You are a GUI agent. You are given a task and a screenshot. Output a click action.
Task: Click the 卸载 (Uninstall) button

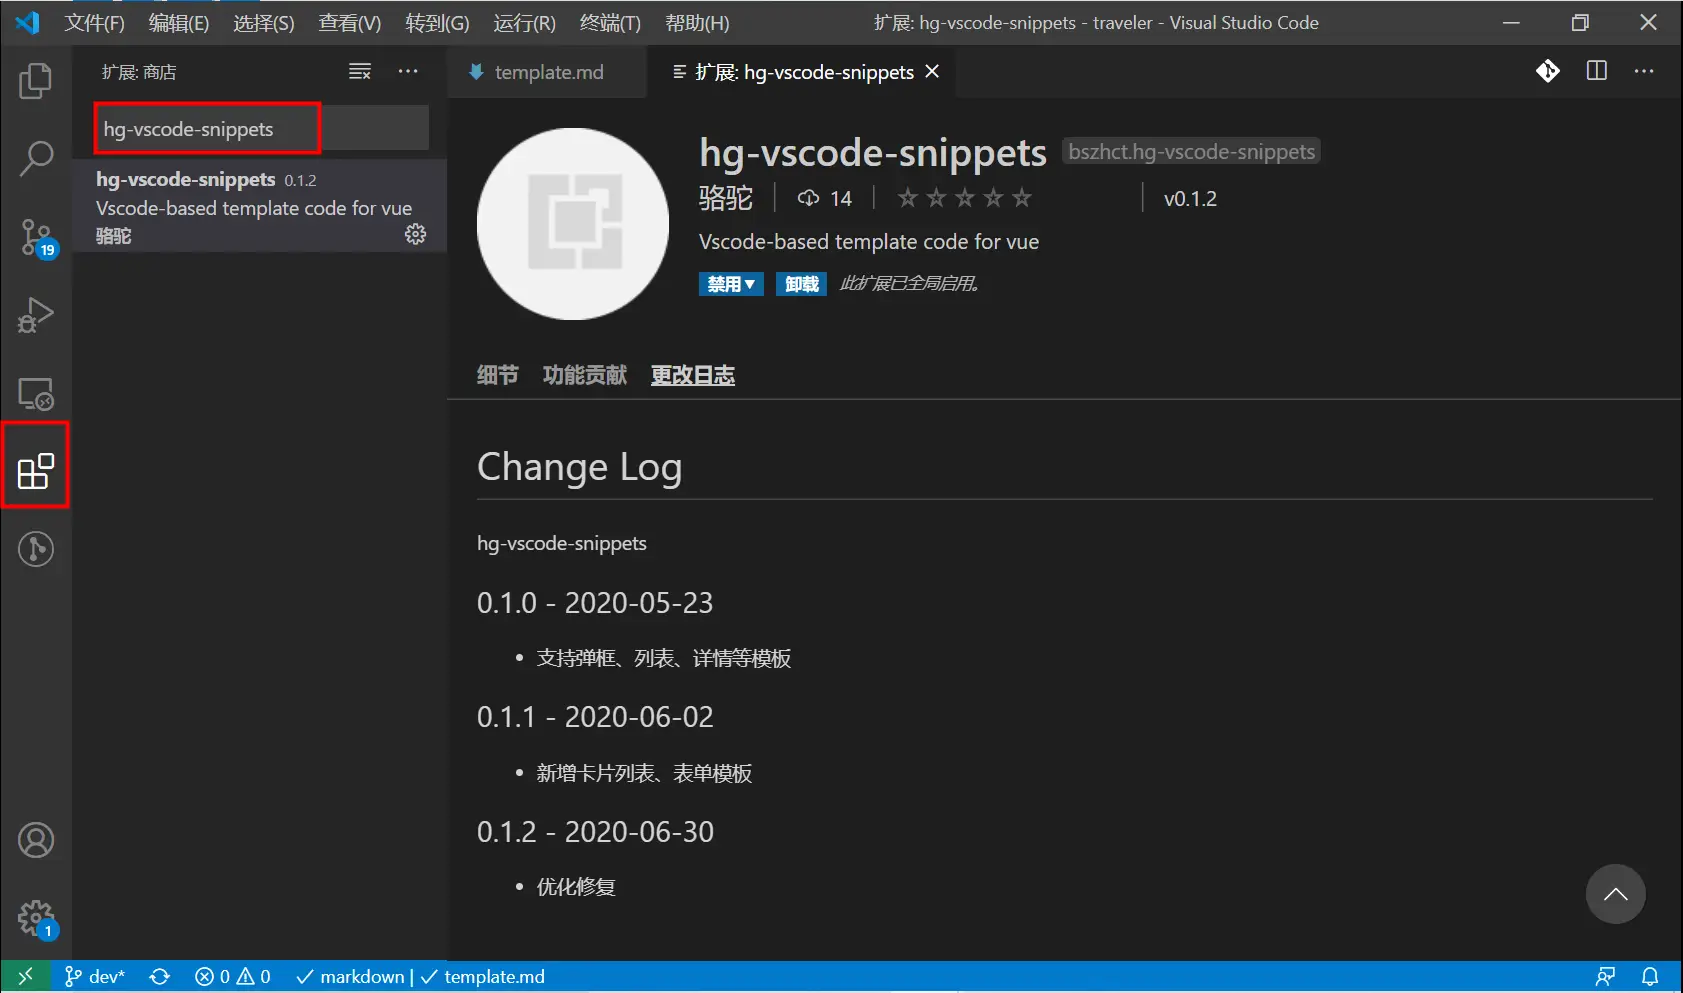(801, 284)
